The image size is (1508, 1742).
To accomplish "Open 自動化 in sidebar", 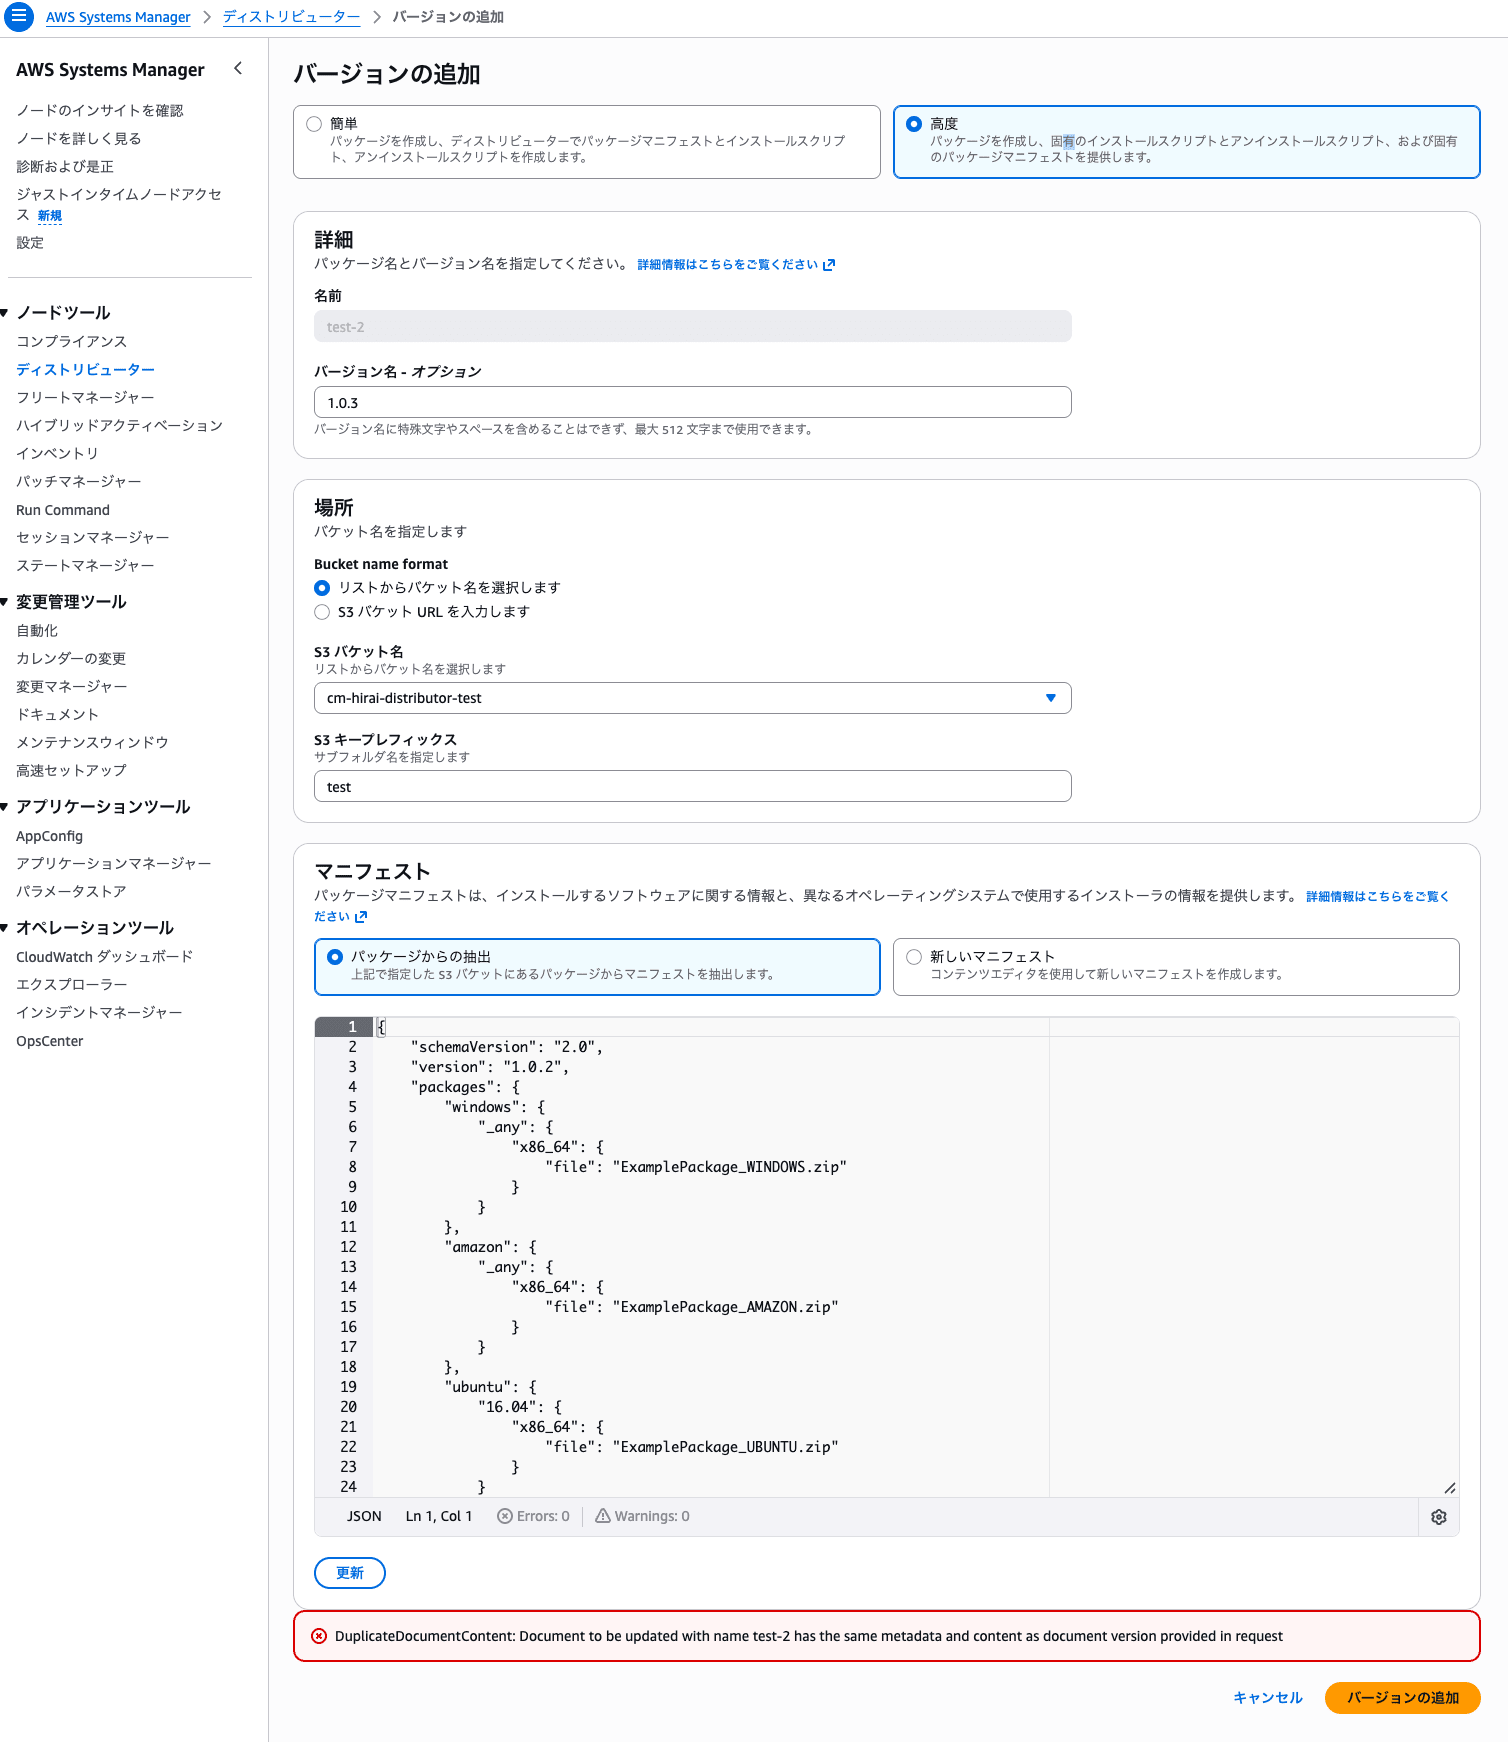I will [x=37, y=630].
